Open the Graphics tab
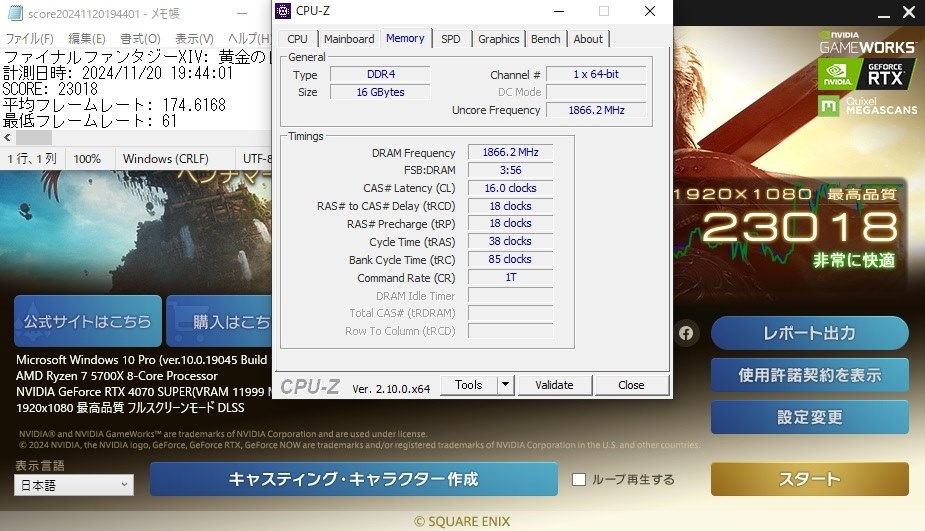Viewport: 925px width, 531px height. click(498, 39)
